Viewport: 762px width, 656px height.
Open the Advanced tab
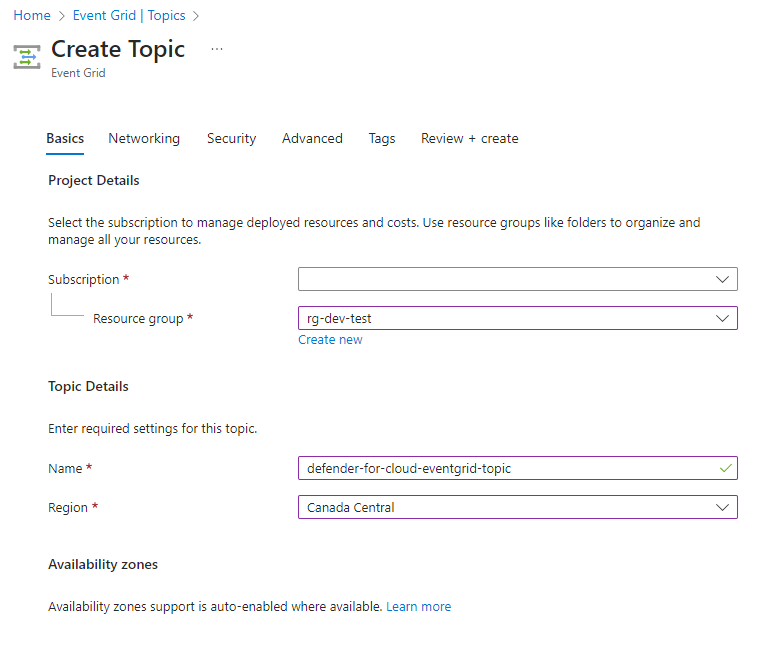tap(312, 138)
